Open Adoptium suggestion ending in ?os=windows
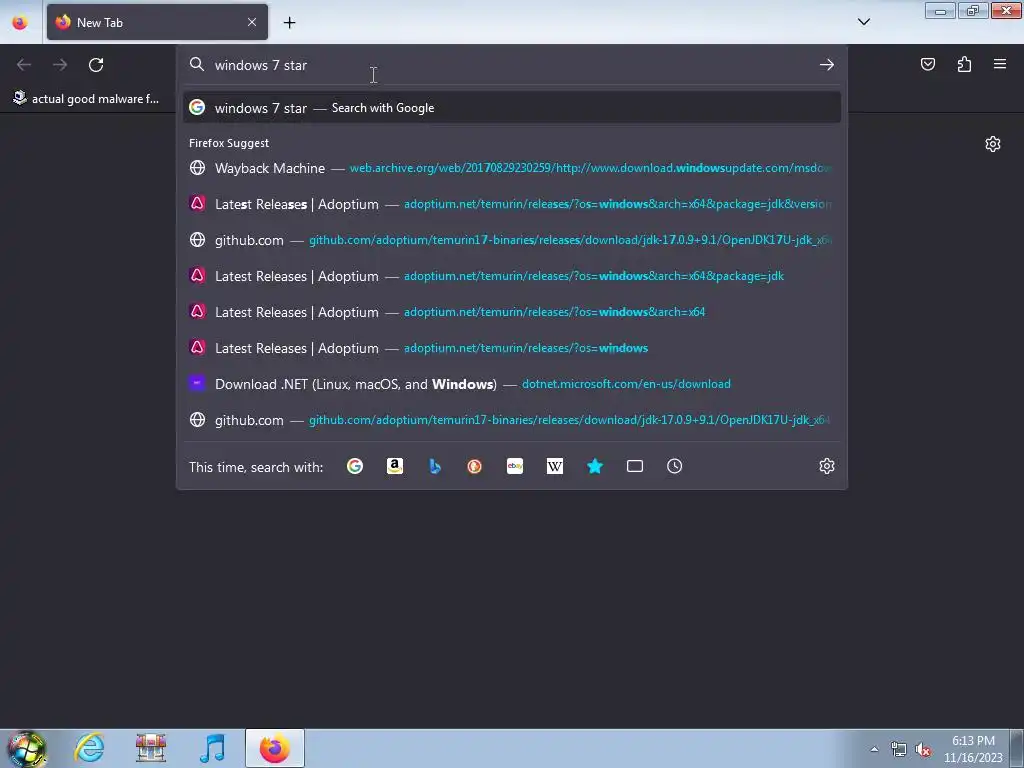 tap(512, 348)
